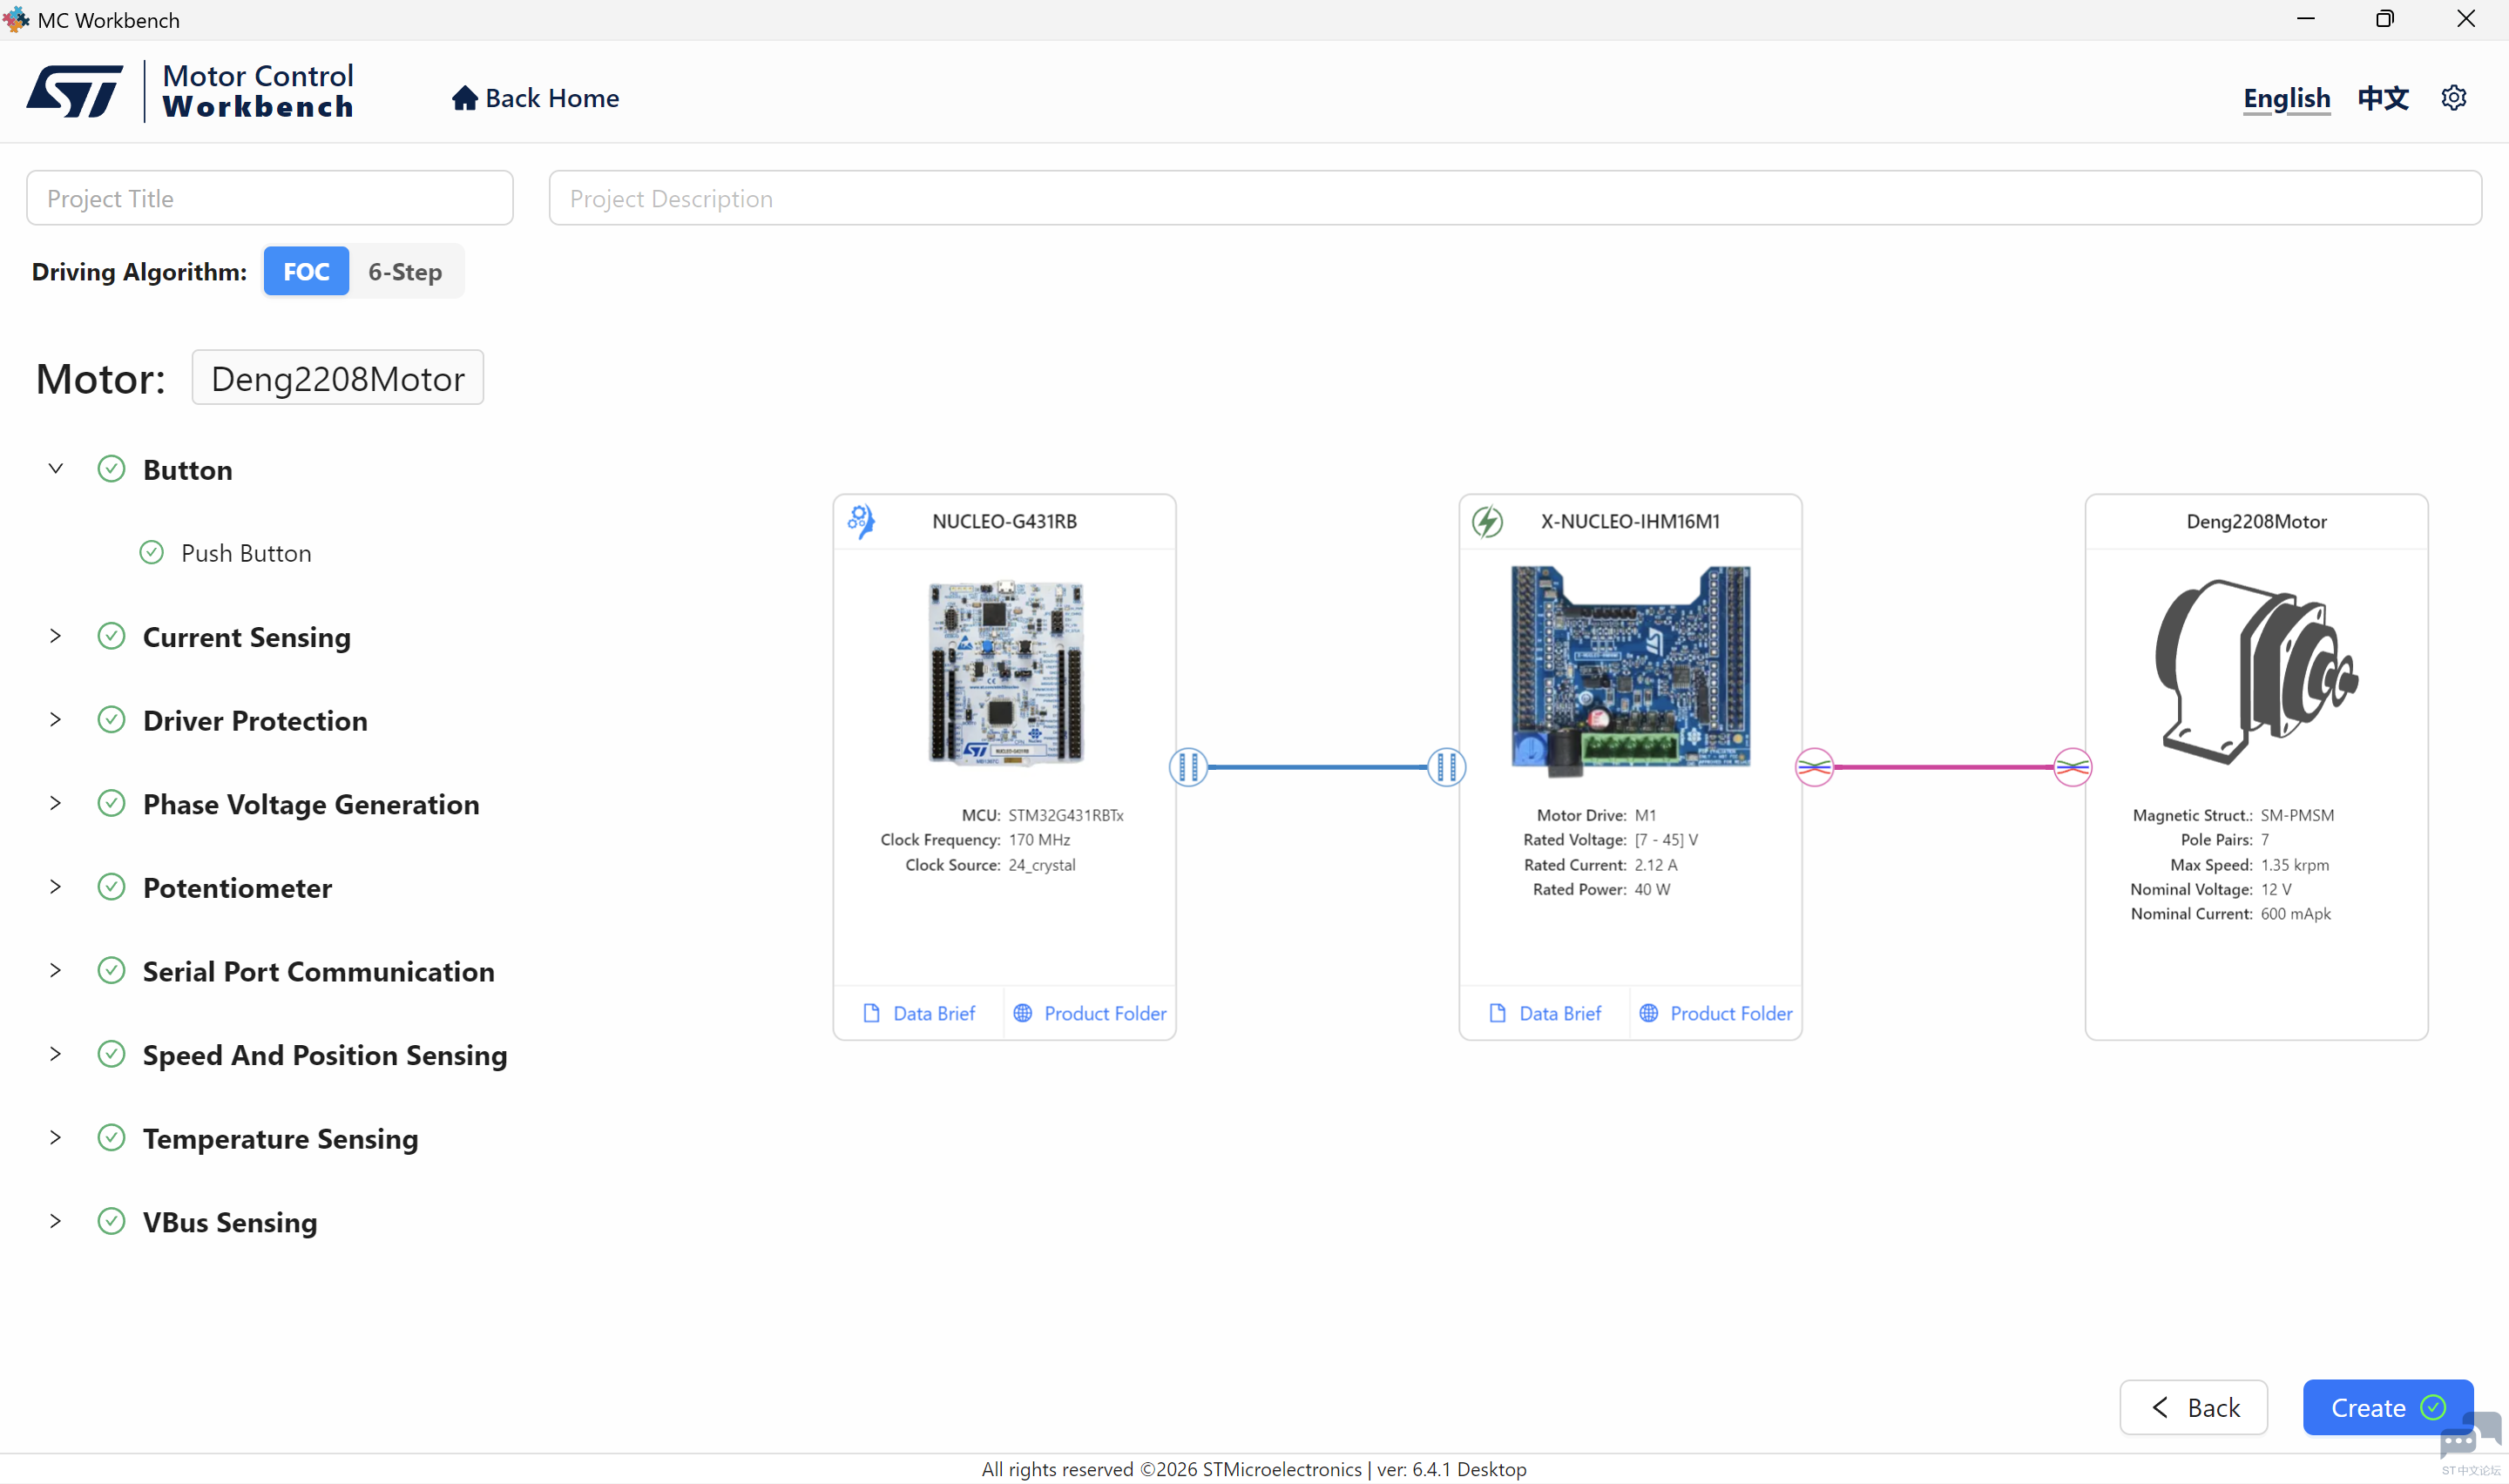
Task: Click the Deng2208Motor motor image
Action: [x=2256, y=671]
